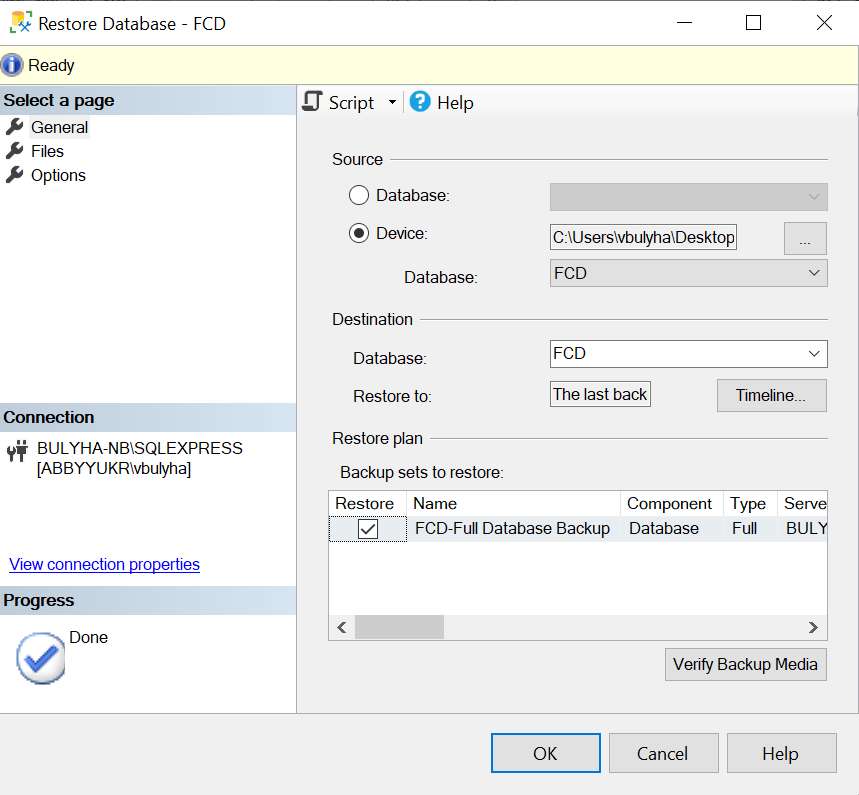Click the Restore column header
The width and height of the screenshot is (859, 795).
pyautogui.click(x=368, y=504)
